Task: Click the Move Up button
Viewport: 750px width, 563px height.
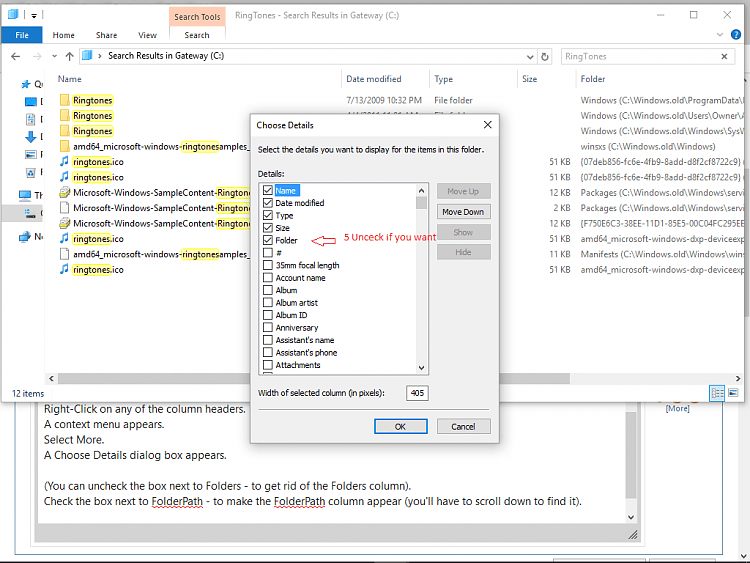Action: [x=463, y=191]
